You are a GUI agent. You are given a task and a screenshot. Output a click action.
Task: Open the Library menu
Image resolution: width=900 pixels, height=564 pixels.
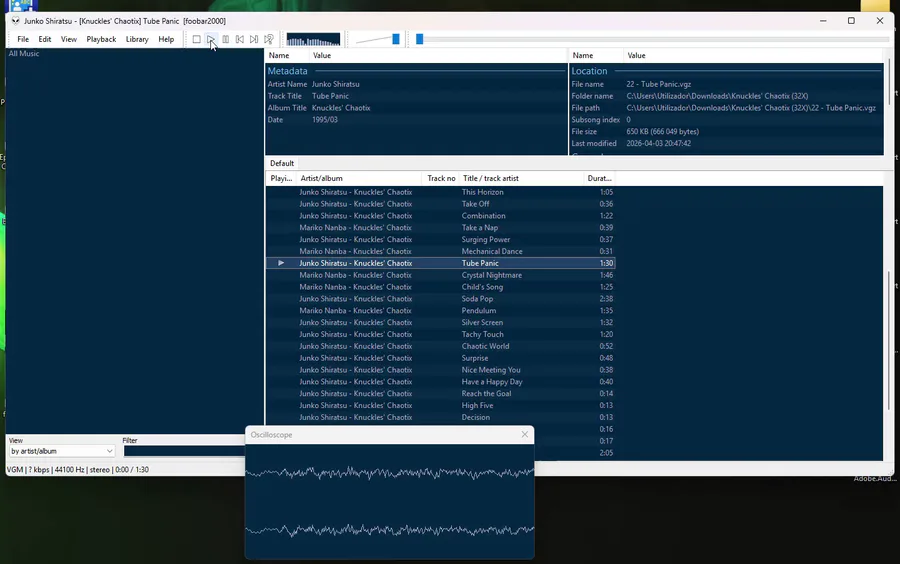pyautogui.click(x=137, y=39)
